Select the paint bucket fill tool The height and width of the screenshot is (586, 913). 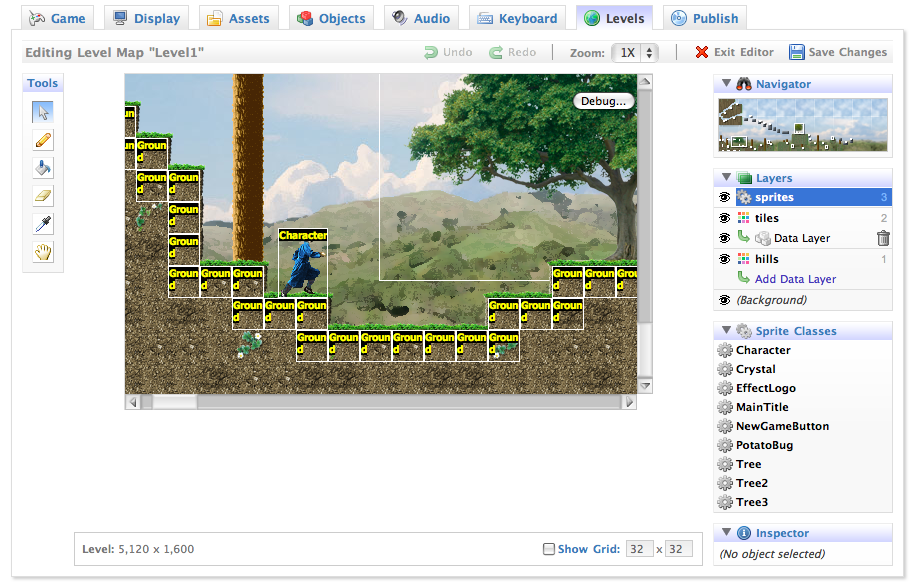point(43,168)
